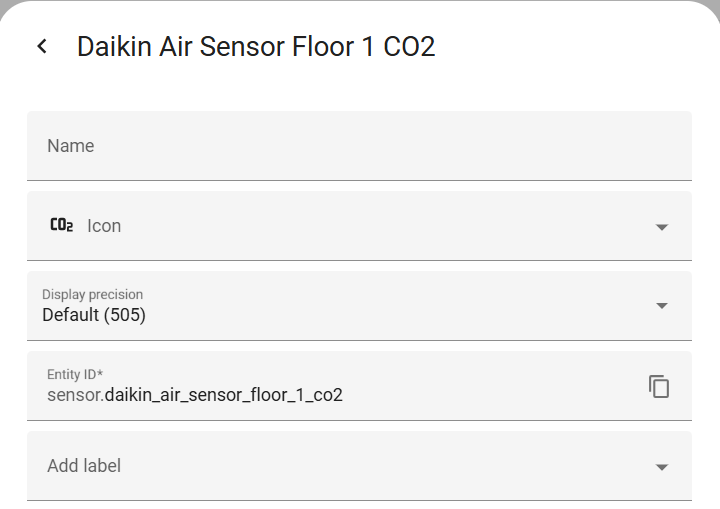
Task: Open the Icon picker dropdown arrow
Action: click(x=662, y=227)
